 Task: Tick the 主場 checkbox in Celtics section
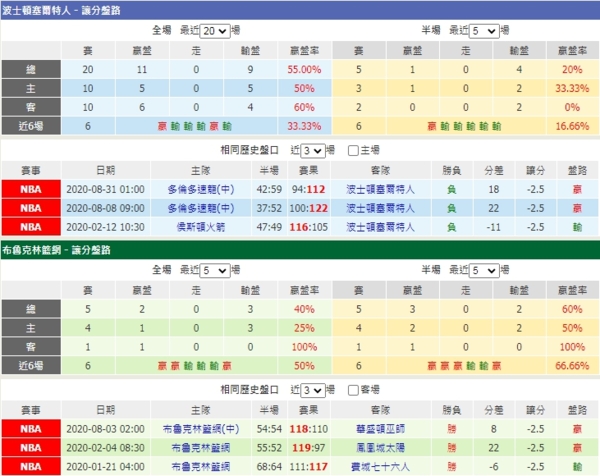click(x=353, y=151)
